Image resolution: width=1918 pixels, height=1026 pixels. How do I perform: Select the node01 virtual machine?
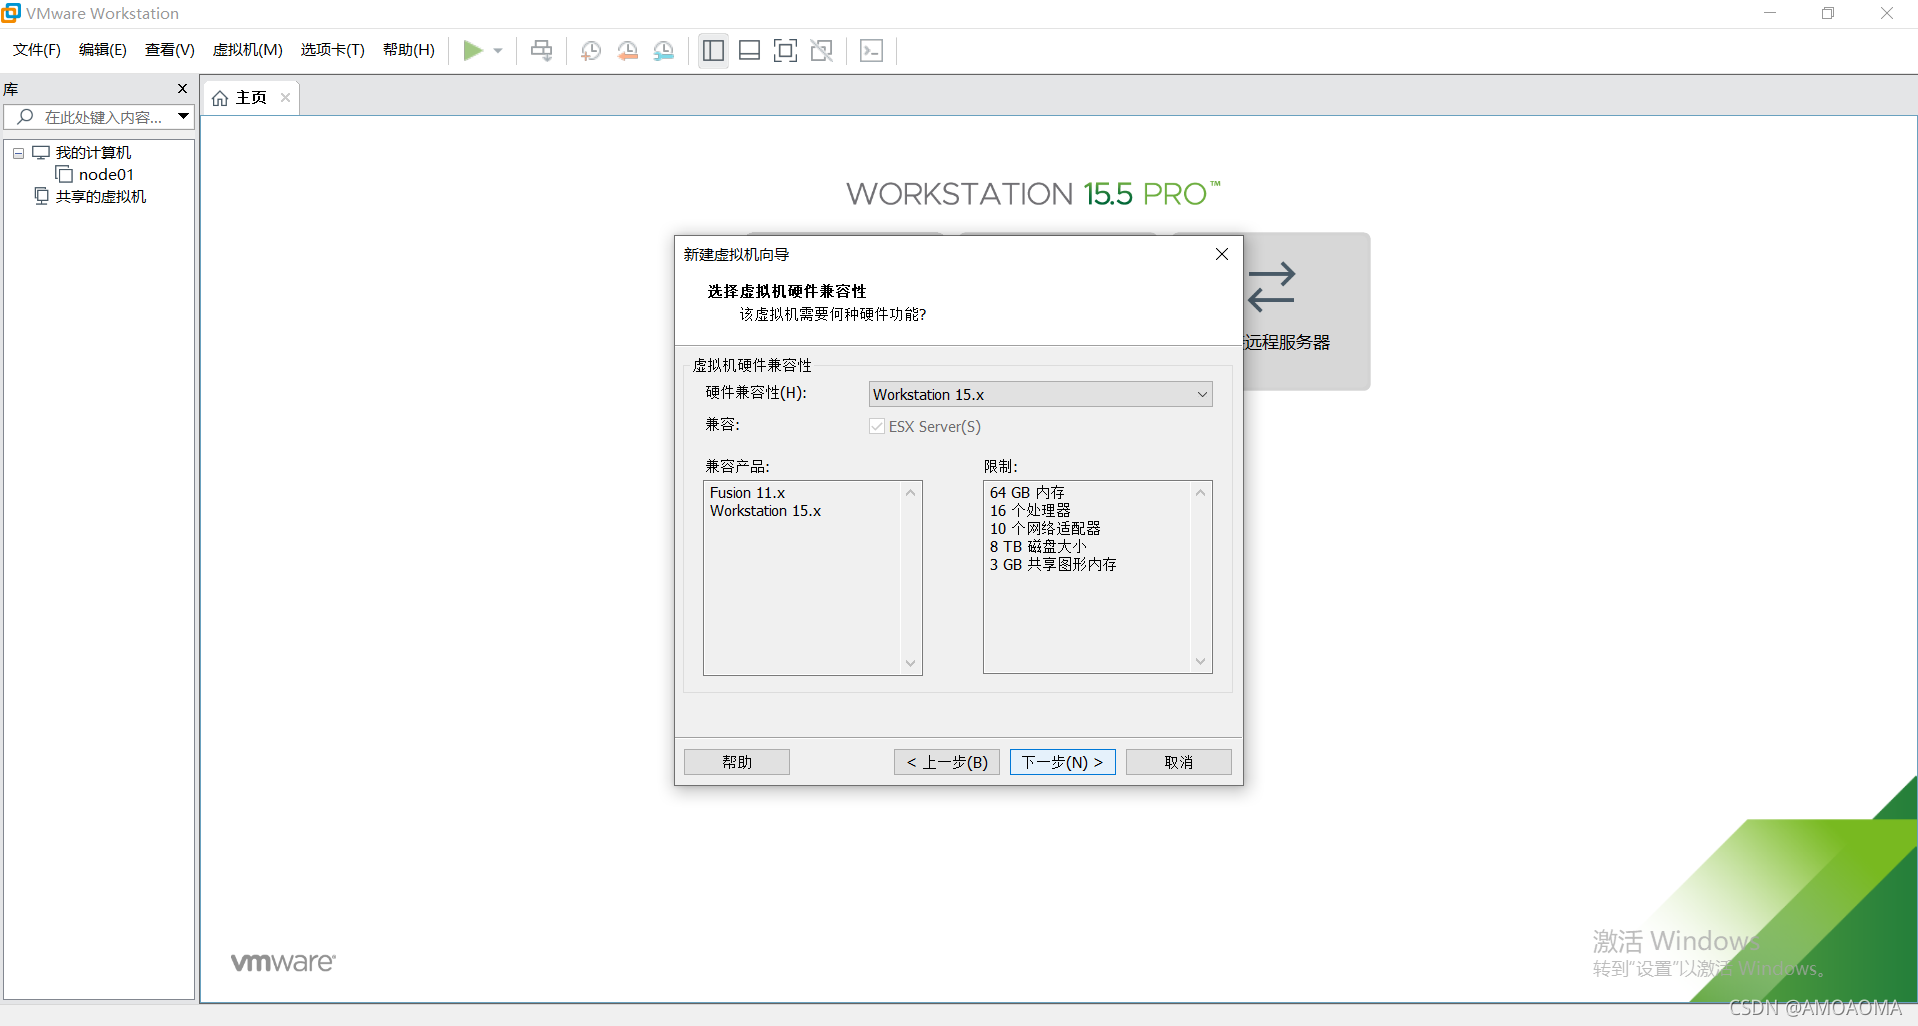tap(106, 175)
